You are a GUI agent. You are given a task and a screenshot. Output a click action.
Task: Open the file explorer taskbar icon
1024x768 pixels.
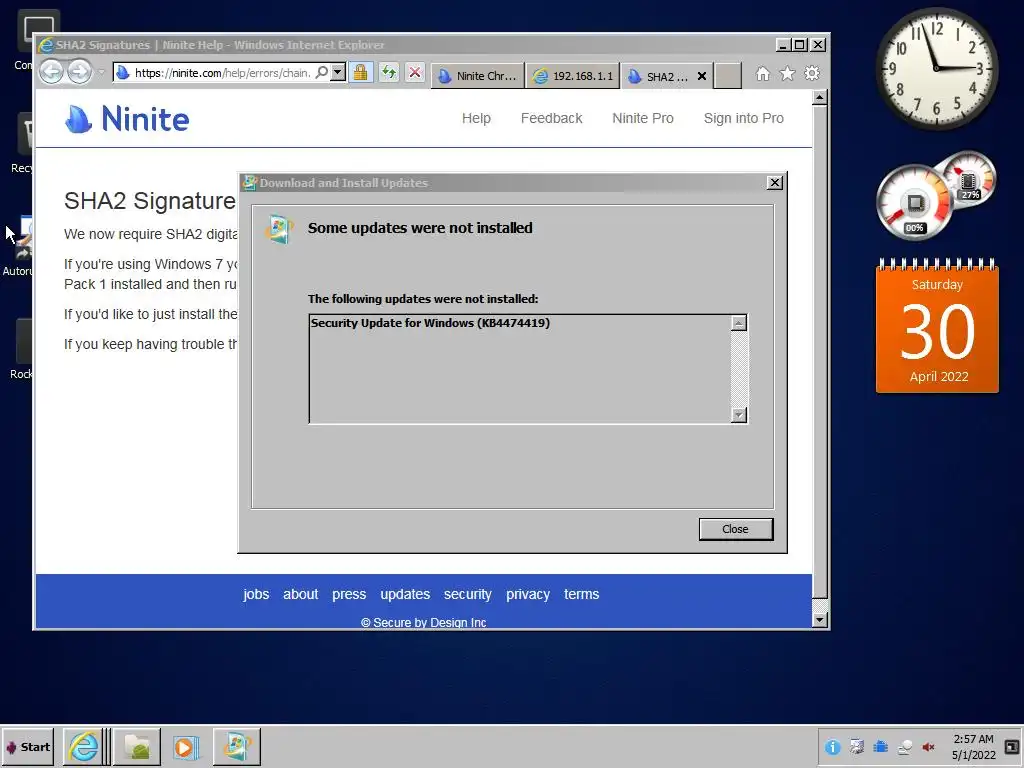[x=138, y=746]
